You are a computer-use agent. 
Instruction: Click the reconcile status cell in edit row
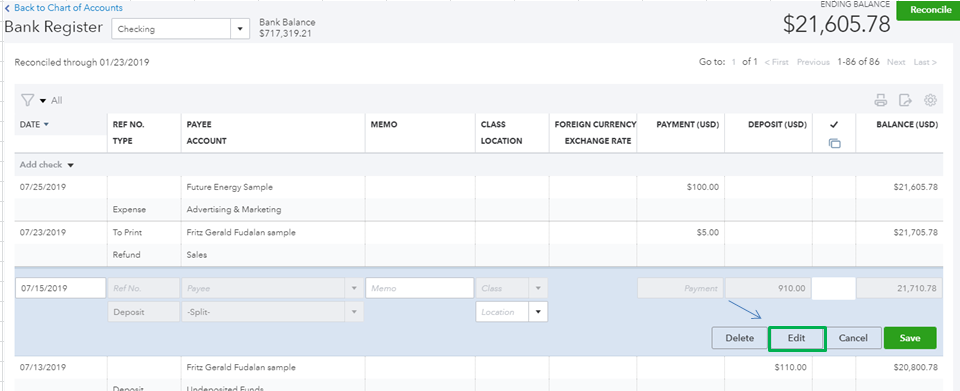[833, 288]
